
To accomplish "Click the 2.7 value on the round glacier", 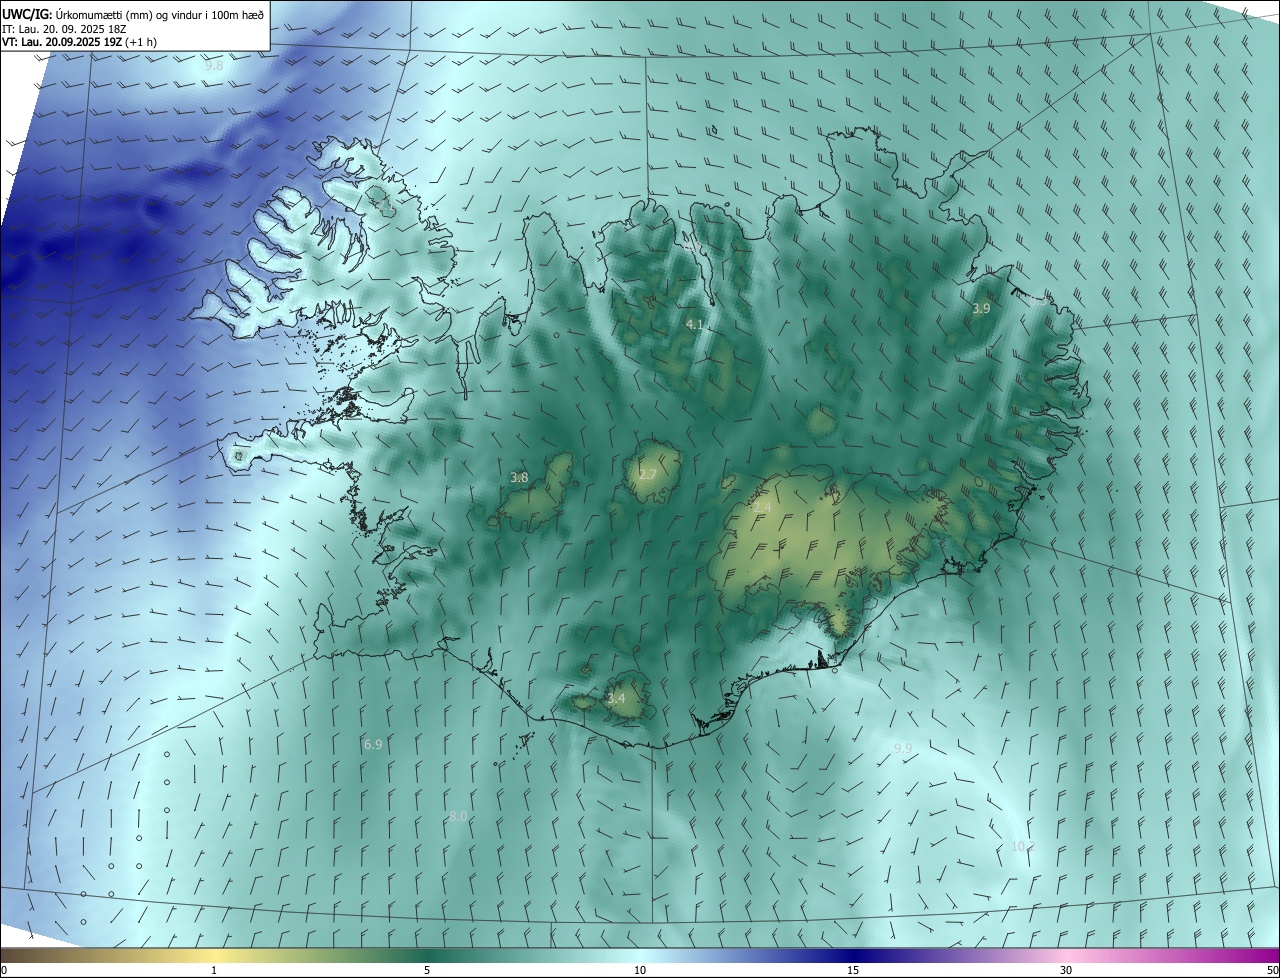I will tap(648, 474).
